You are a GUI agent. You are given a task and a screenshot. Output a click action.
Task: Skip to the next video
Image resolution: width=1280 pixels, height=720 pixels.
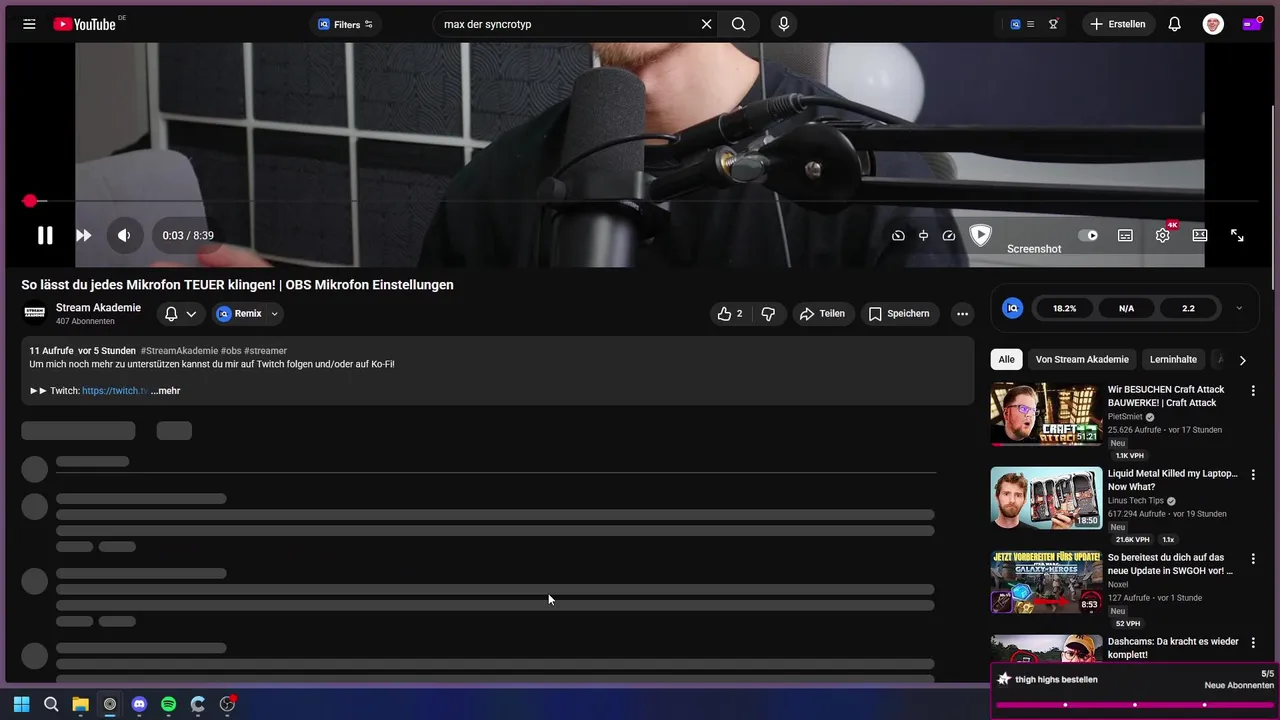click(84, 235)
